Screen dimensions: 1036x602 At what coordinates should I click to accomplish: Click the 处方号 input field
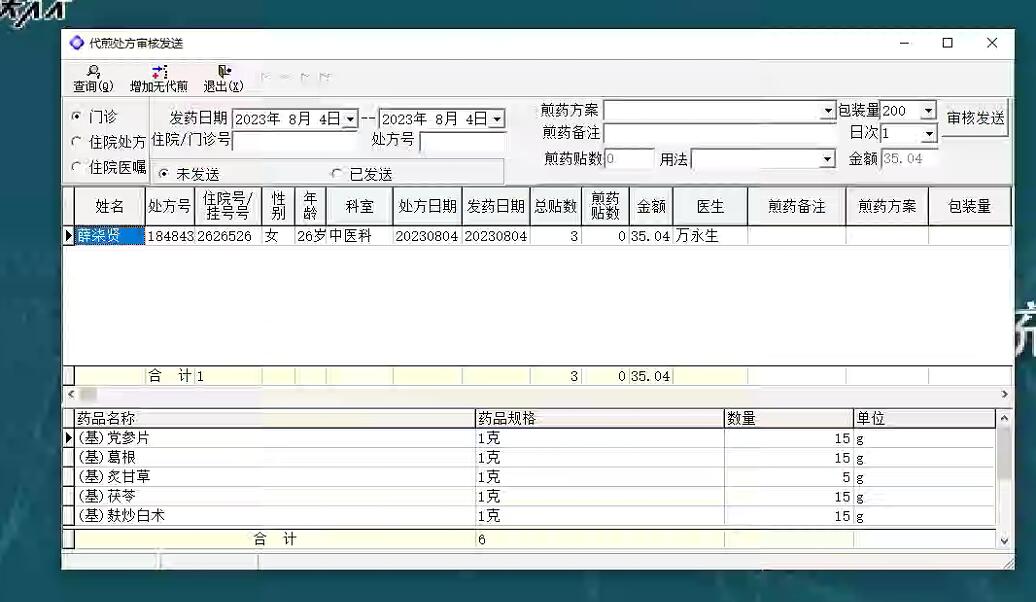click(x=462, y=141)
